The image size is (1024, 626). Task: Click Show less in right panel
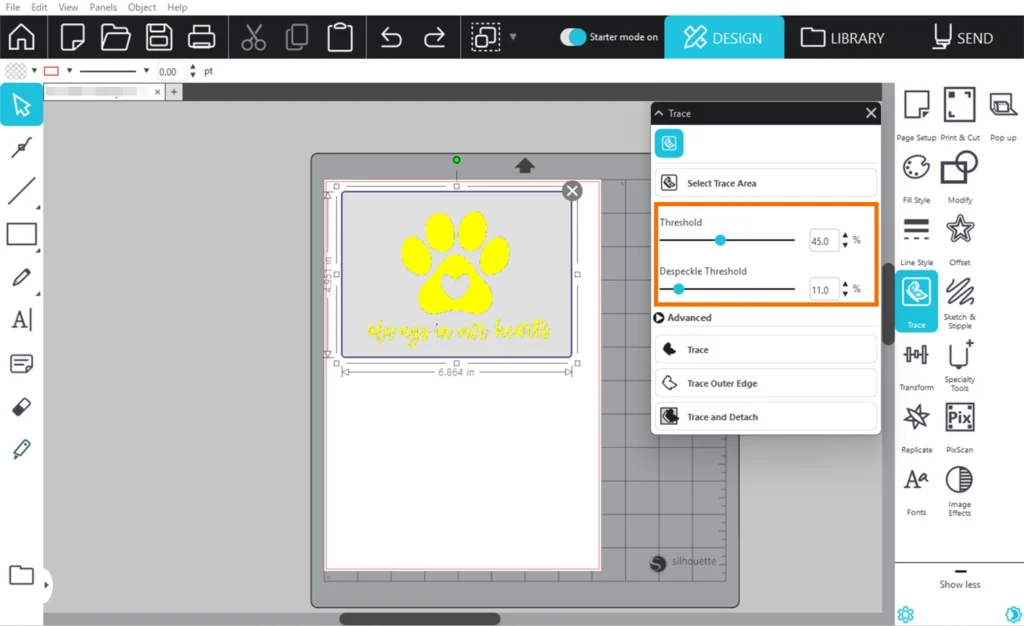click(959, 584)
